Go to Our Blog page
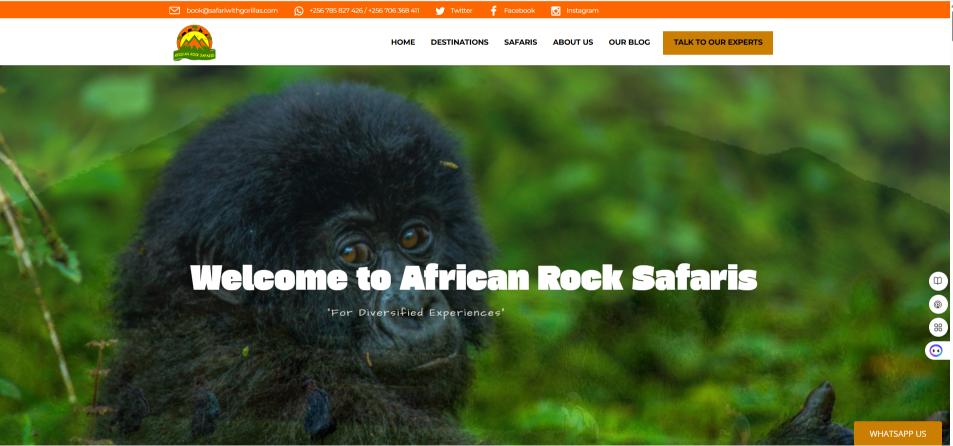This screenshot has height=446, width=953. [x=629, y=43]
